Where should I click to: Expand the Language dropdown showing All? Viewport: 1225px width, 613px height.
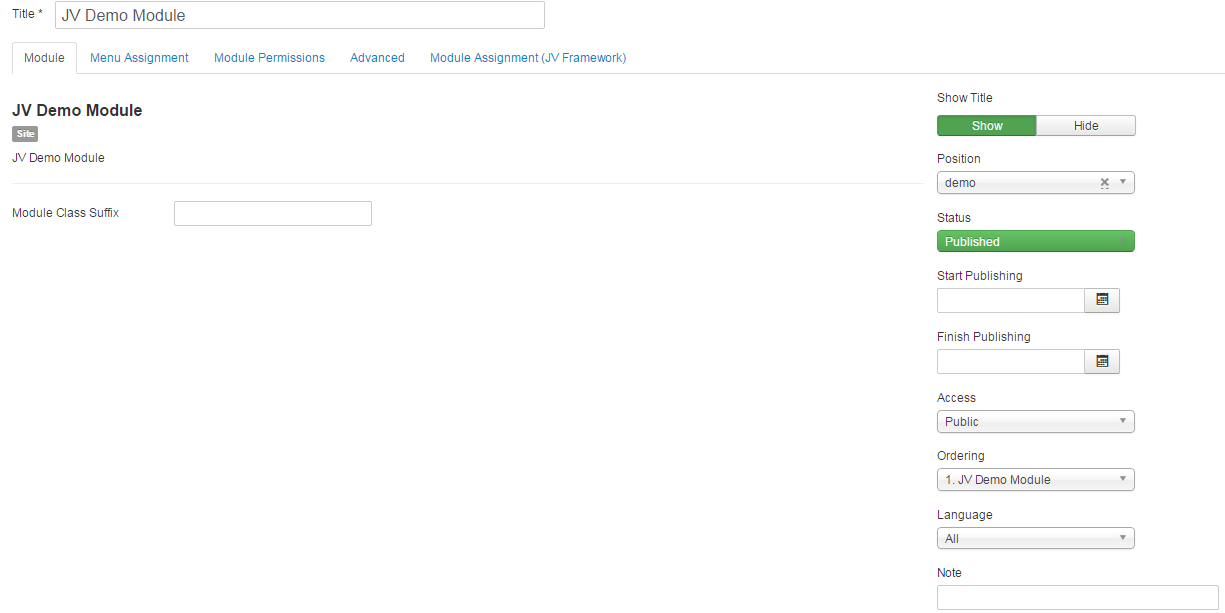click(1036, 538)
